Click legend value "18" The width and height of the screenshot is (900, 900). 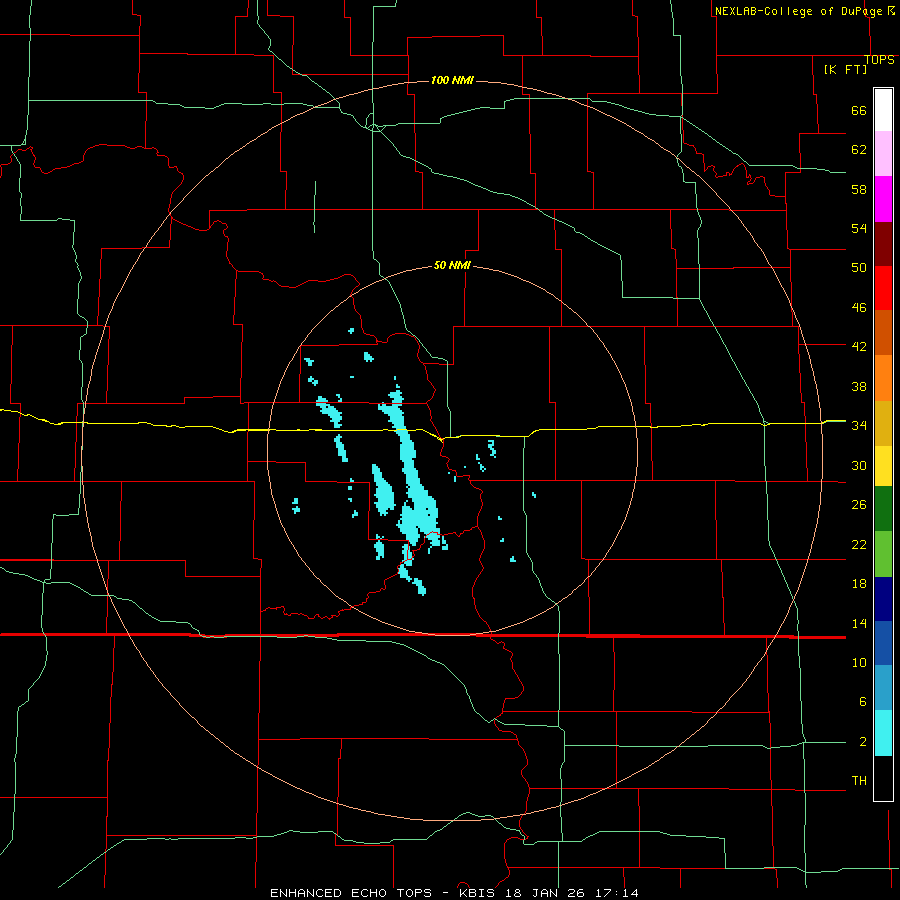pyautogui.click(x=859, y=584)
